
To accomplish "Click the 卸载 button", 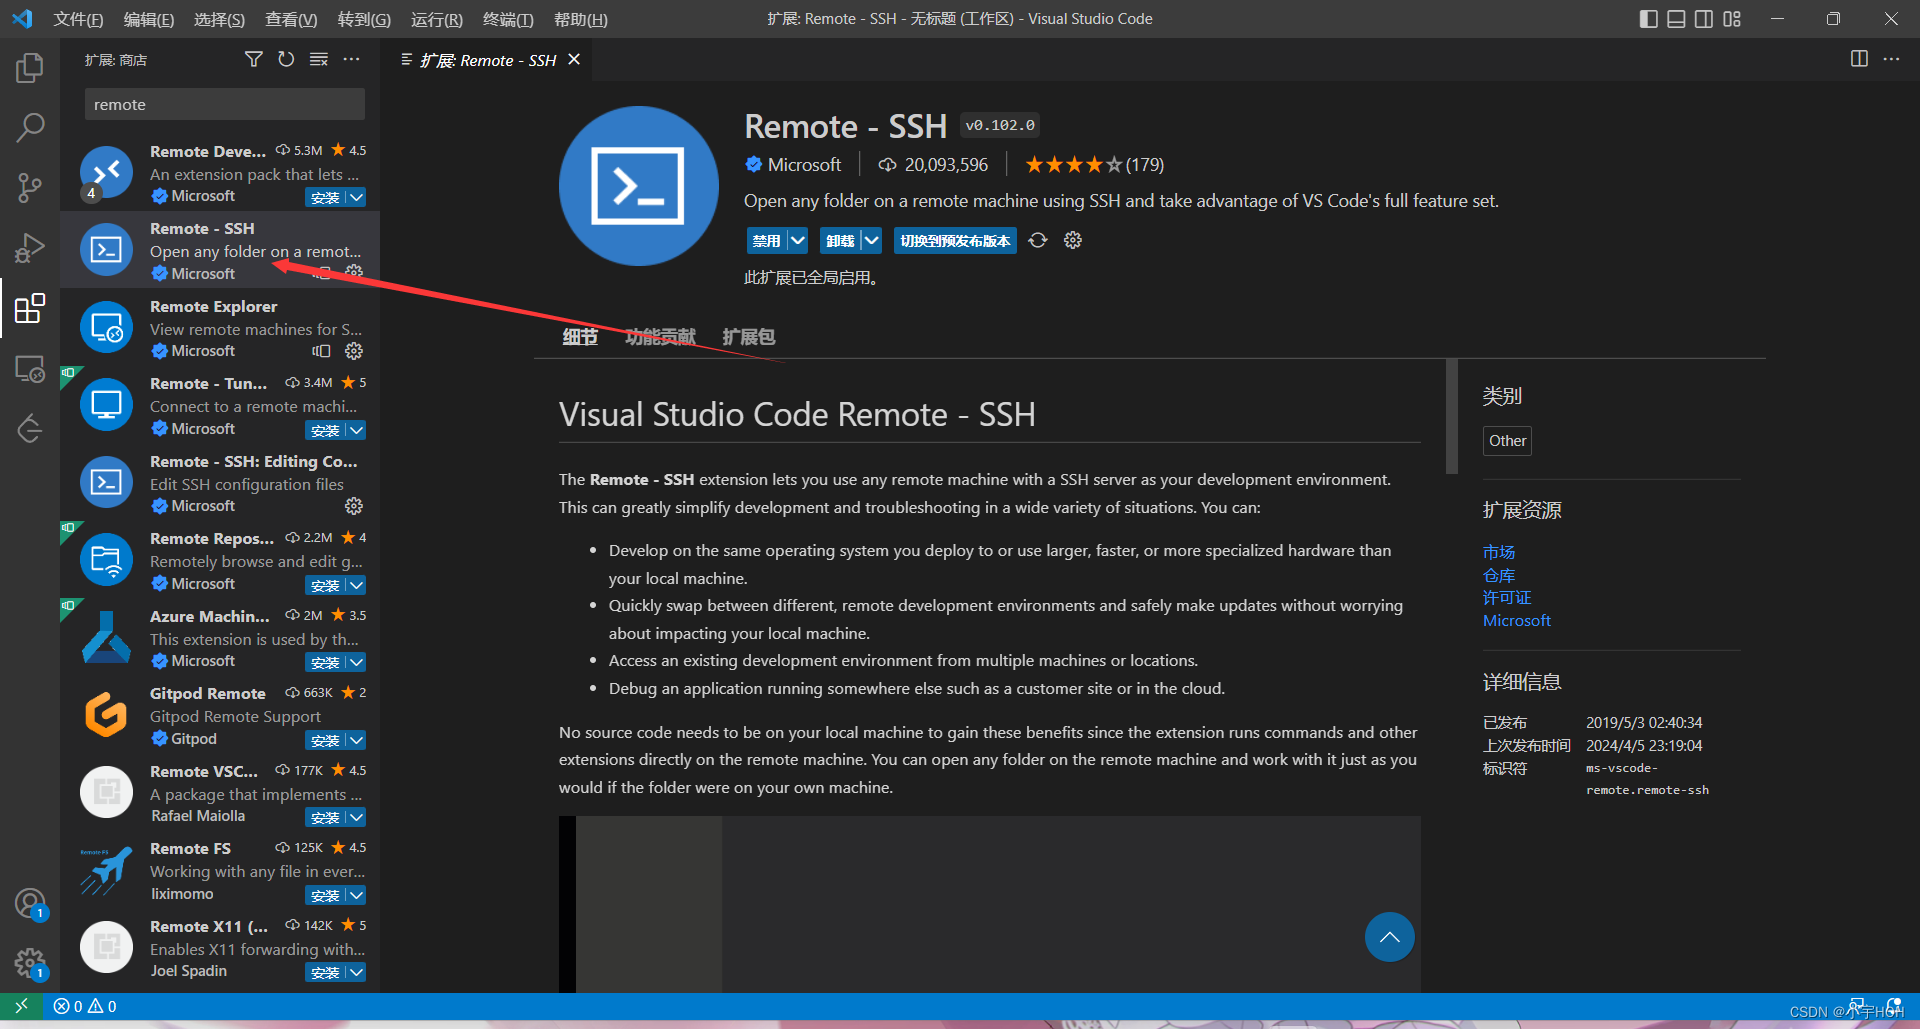I will pos(841,240).
